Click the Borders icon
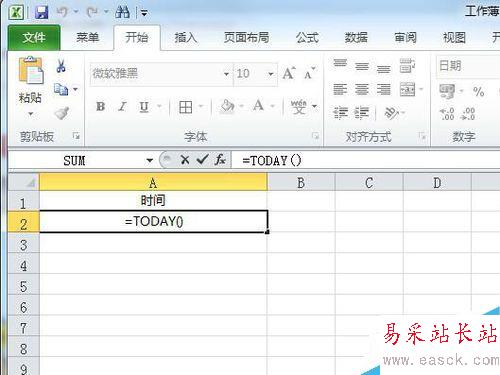 tap(186, 107)
